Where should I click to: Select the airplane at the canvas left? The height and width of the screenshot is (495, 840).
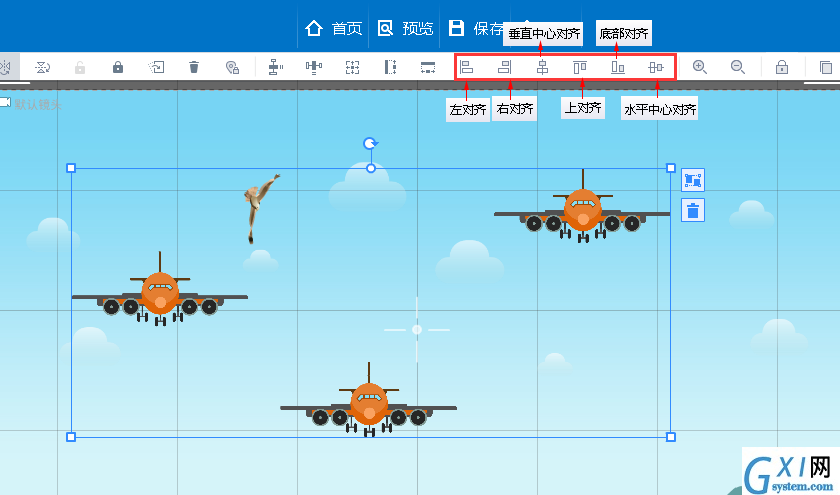point(160,289)
